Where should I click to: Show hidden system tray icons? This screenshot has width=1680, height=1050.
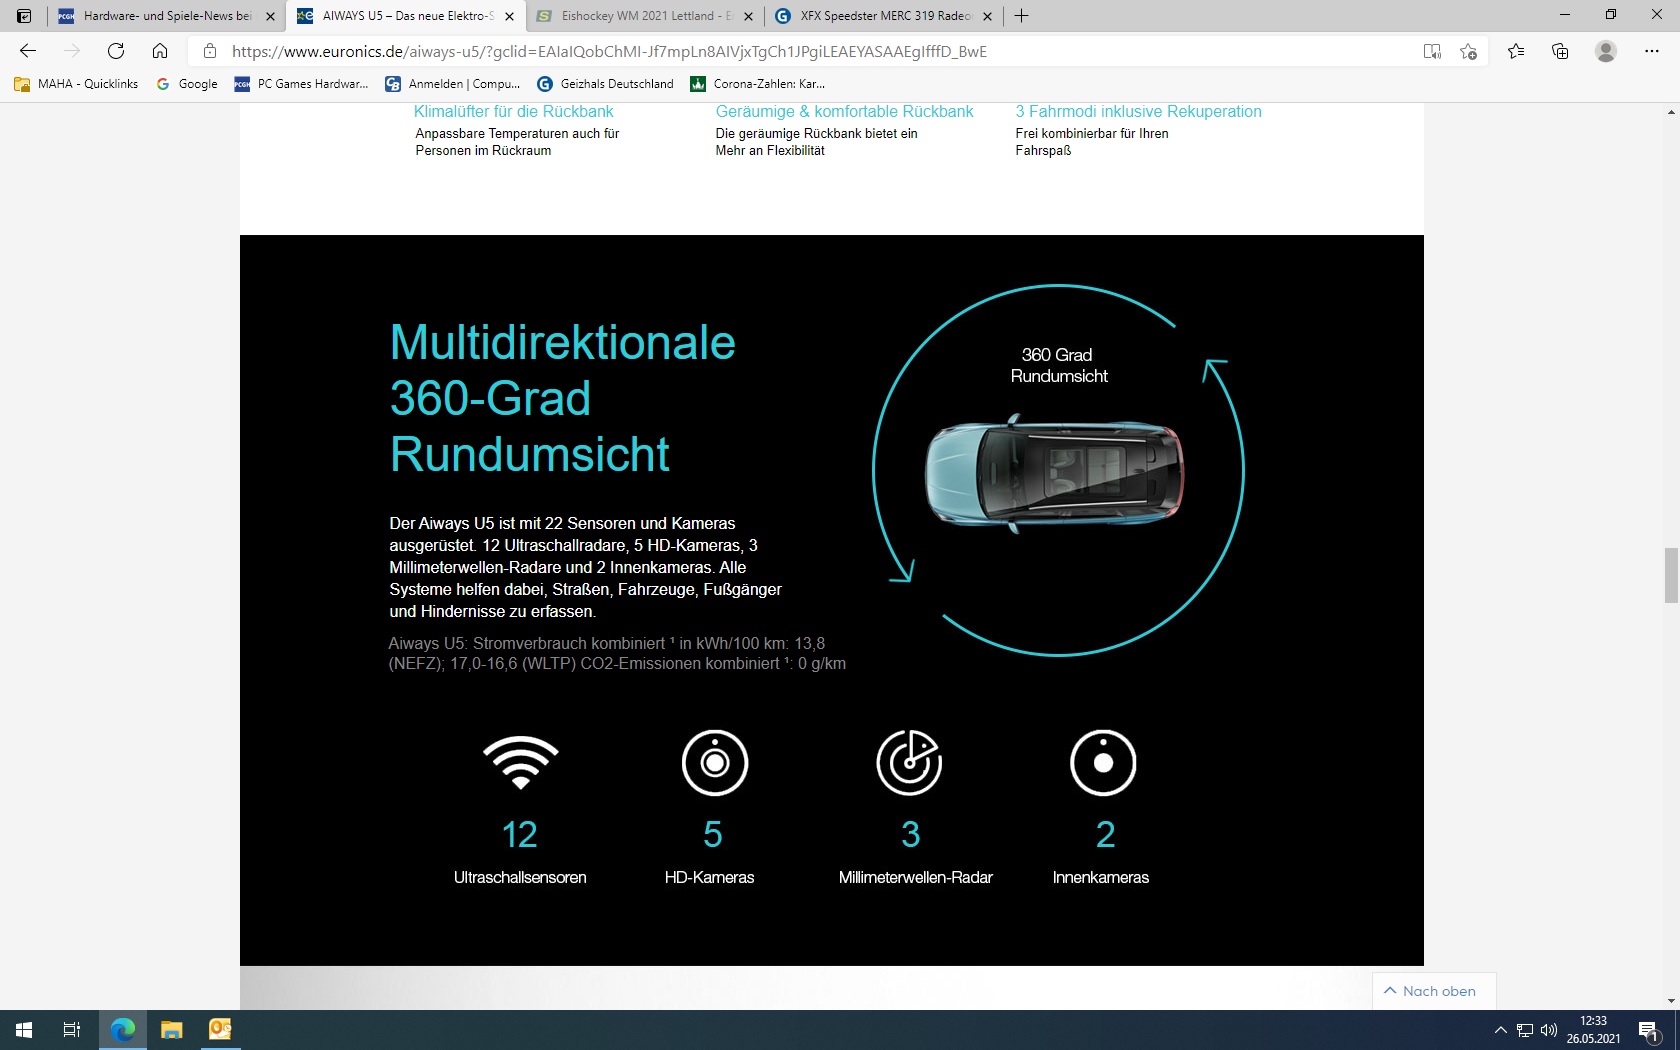[1500, 1030]
